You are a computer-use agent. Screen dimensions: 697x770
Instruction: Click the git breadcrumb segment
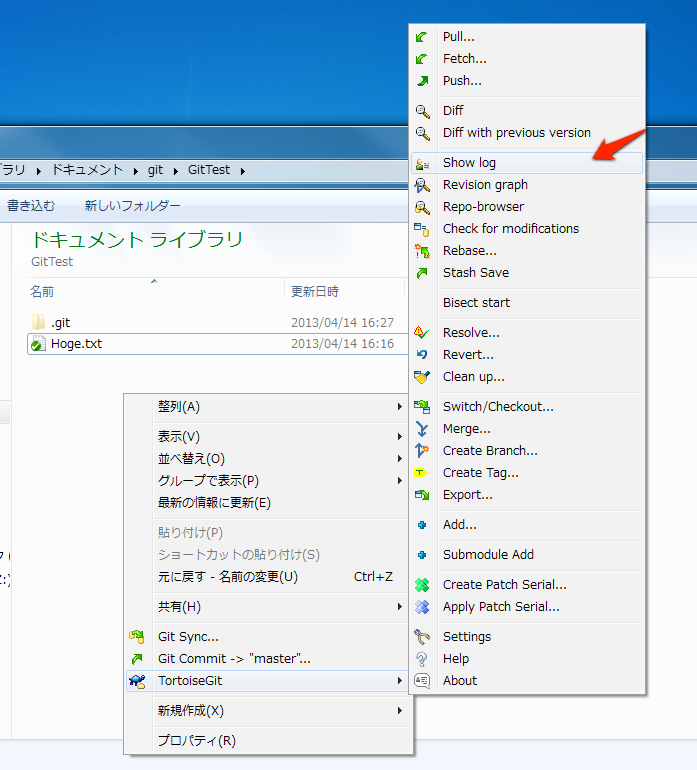pos(155,170)
